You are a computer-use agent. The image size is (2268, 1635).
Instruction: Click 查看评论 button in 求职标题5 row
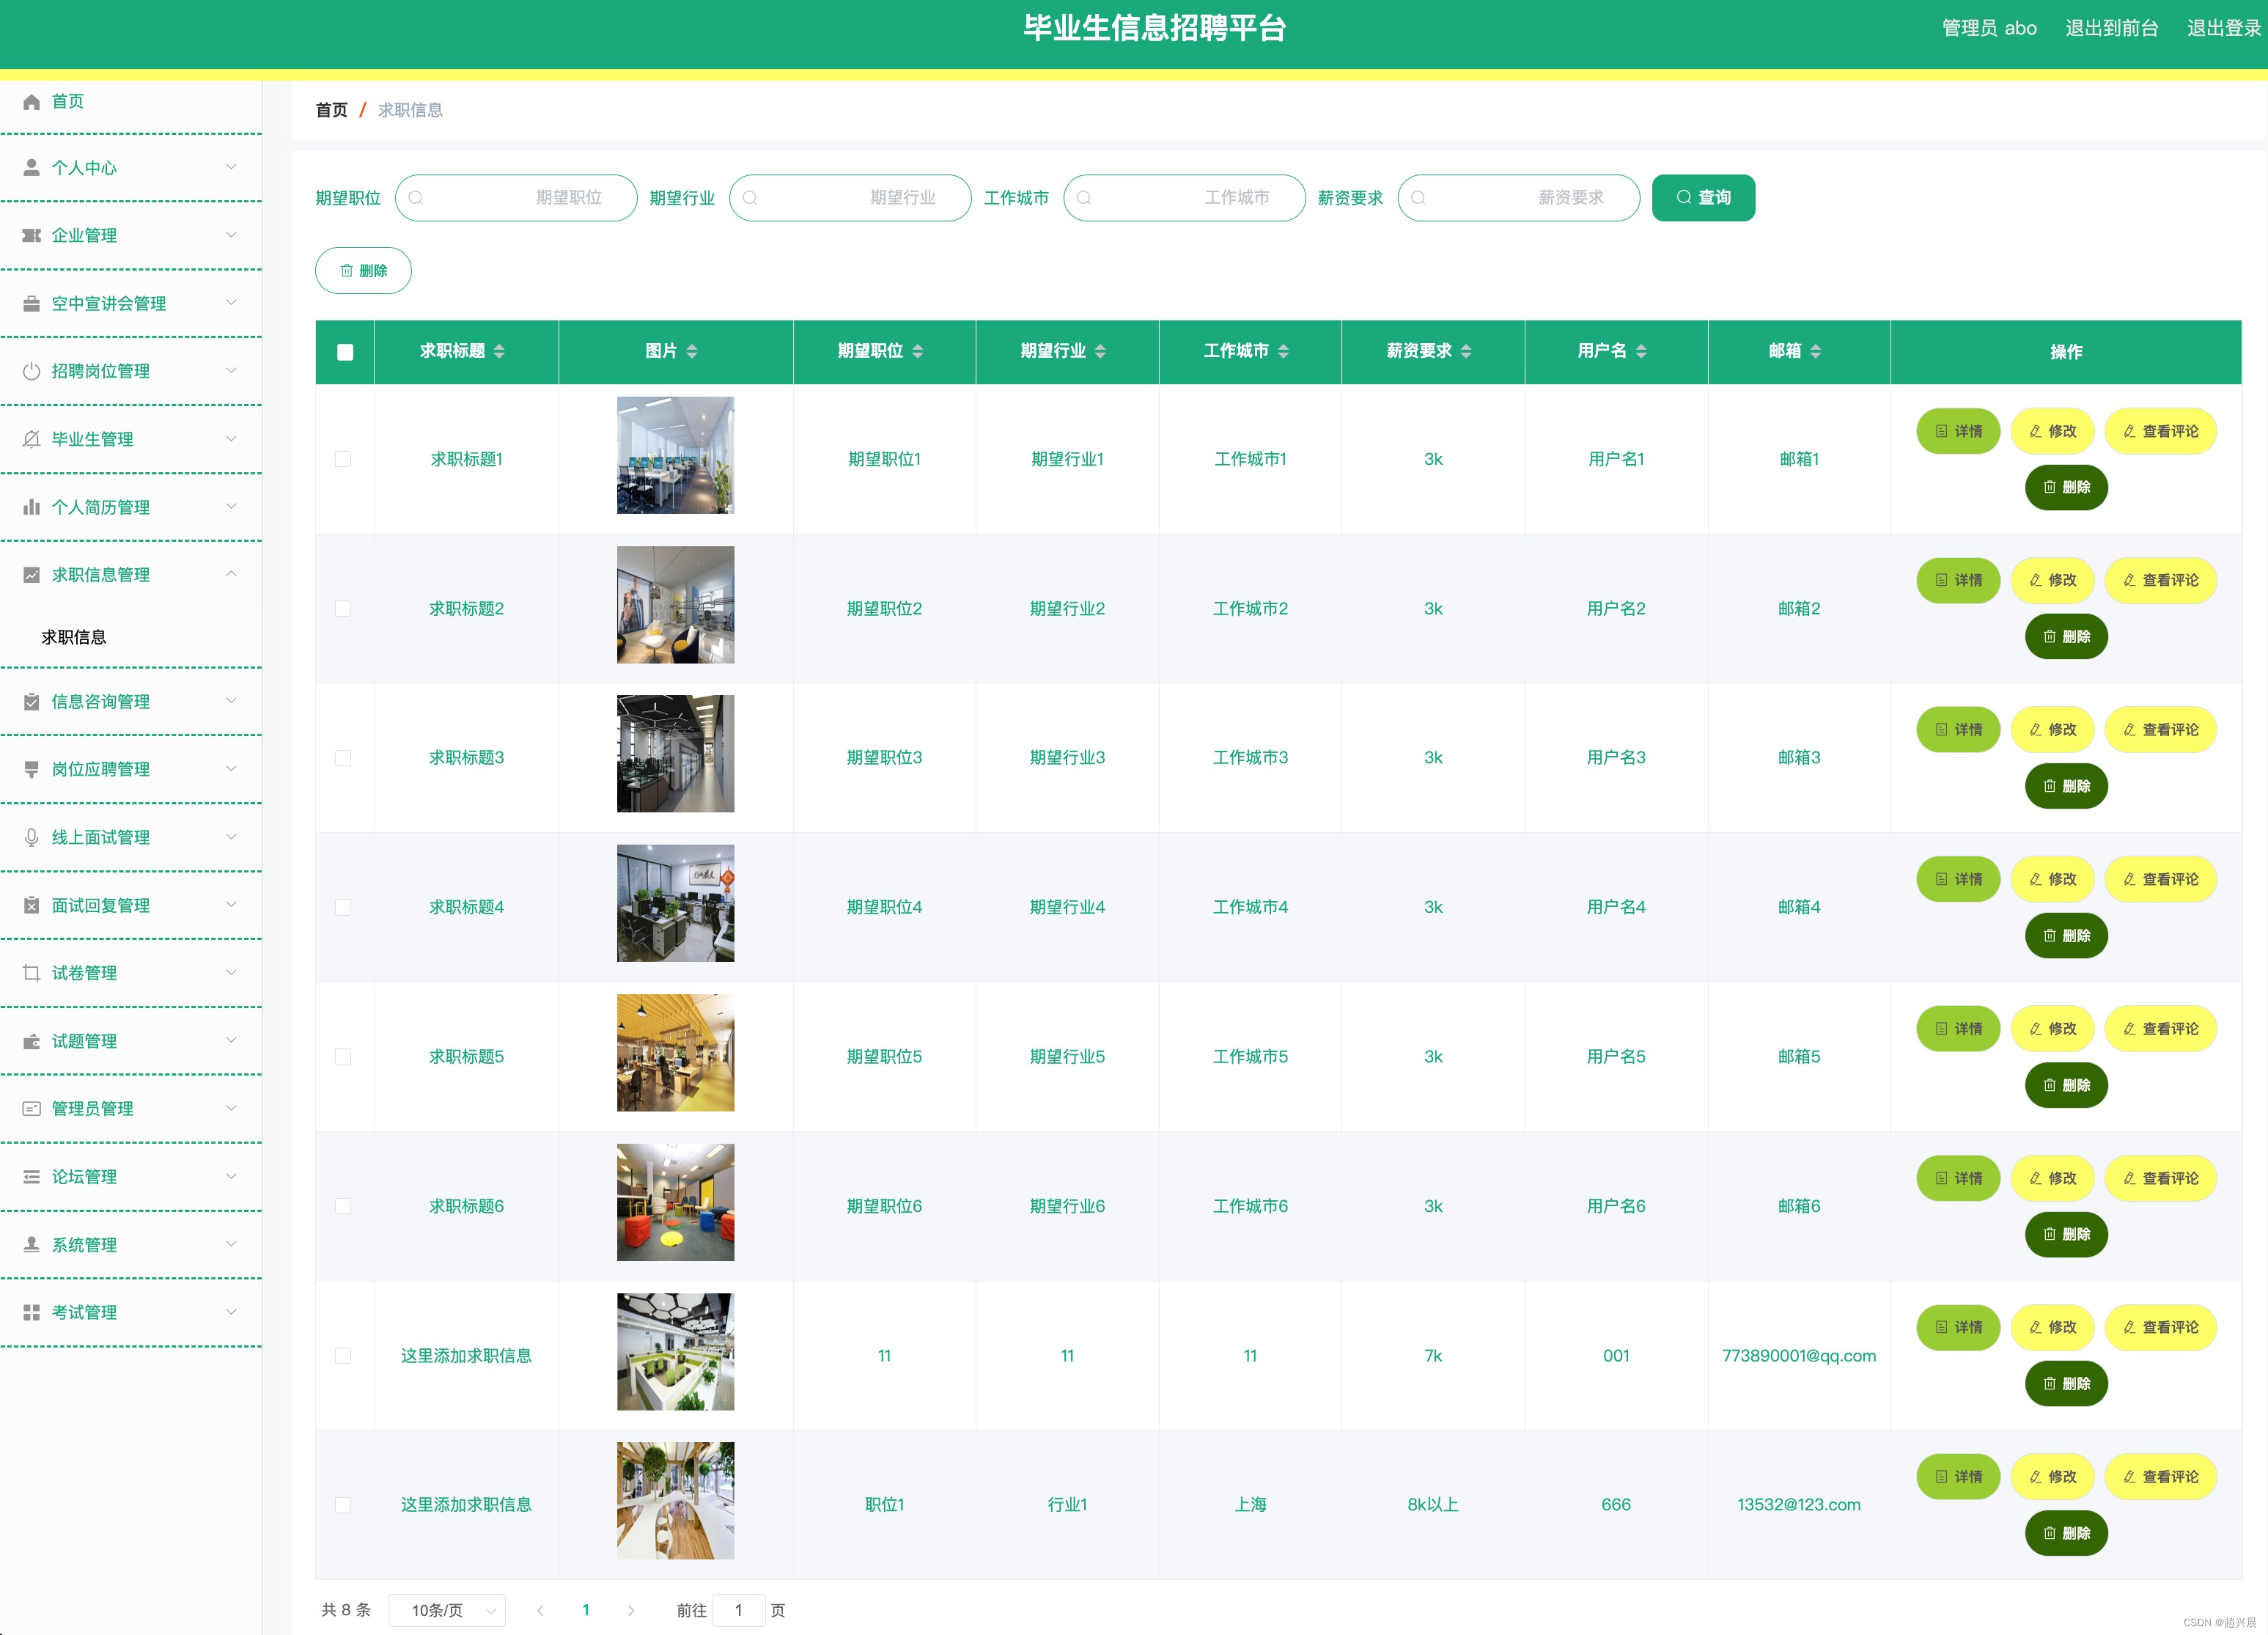tap(2161, 1029)
